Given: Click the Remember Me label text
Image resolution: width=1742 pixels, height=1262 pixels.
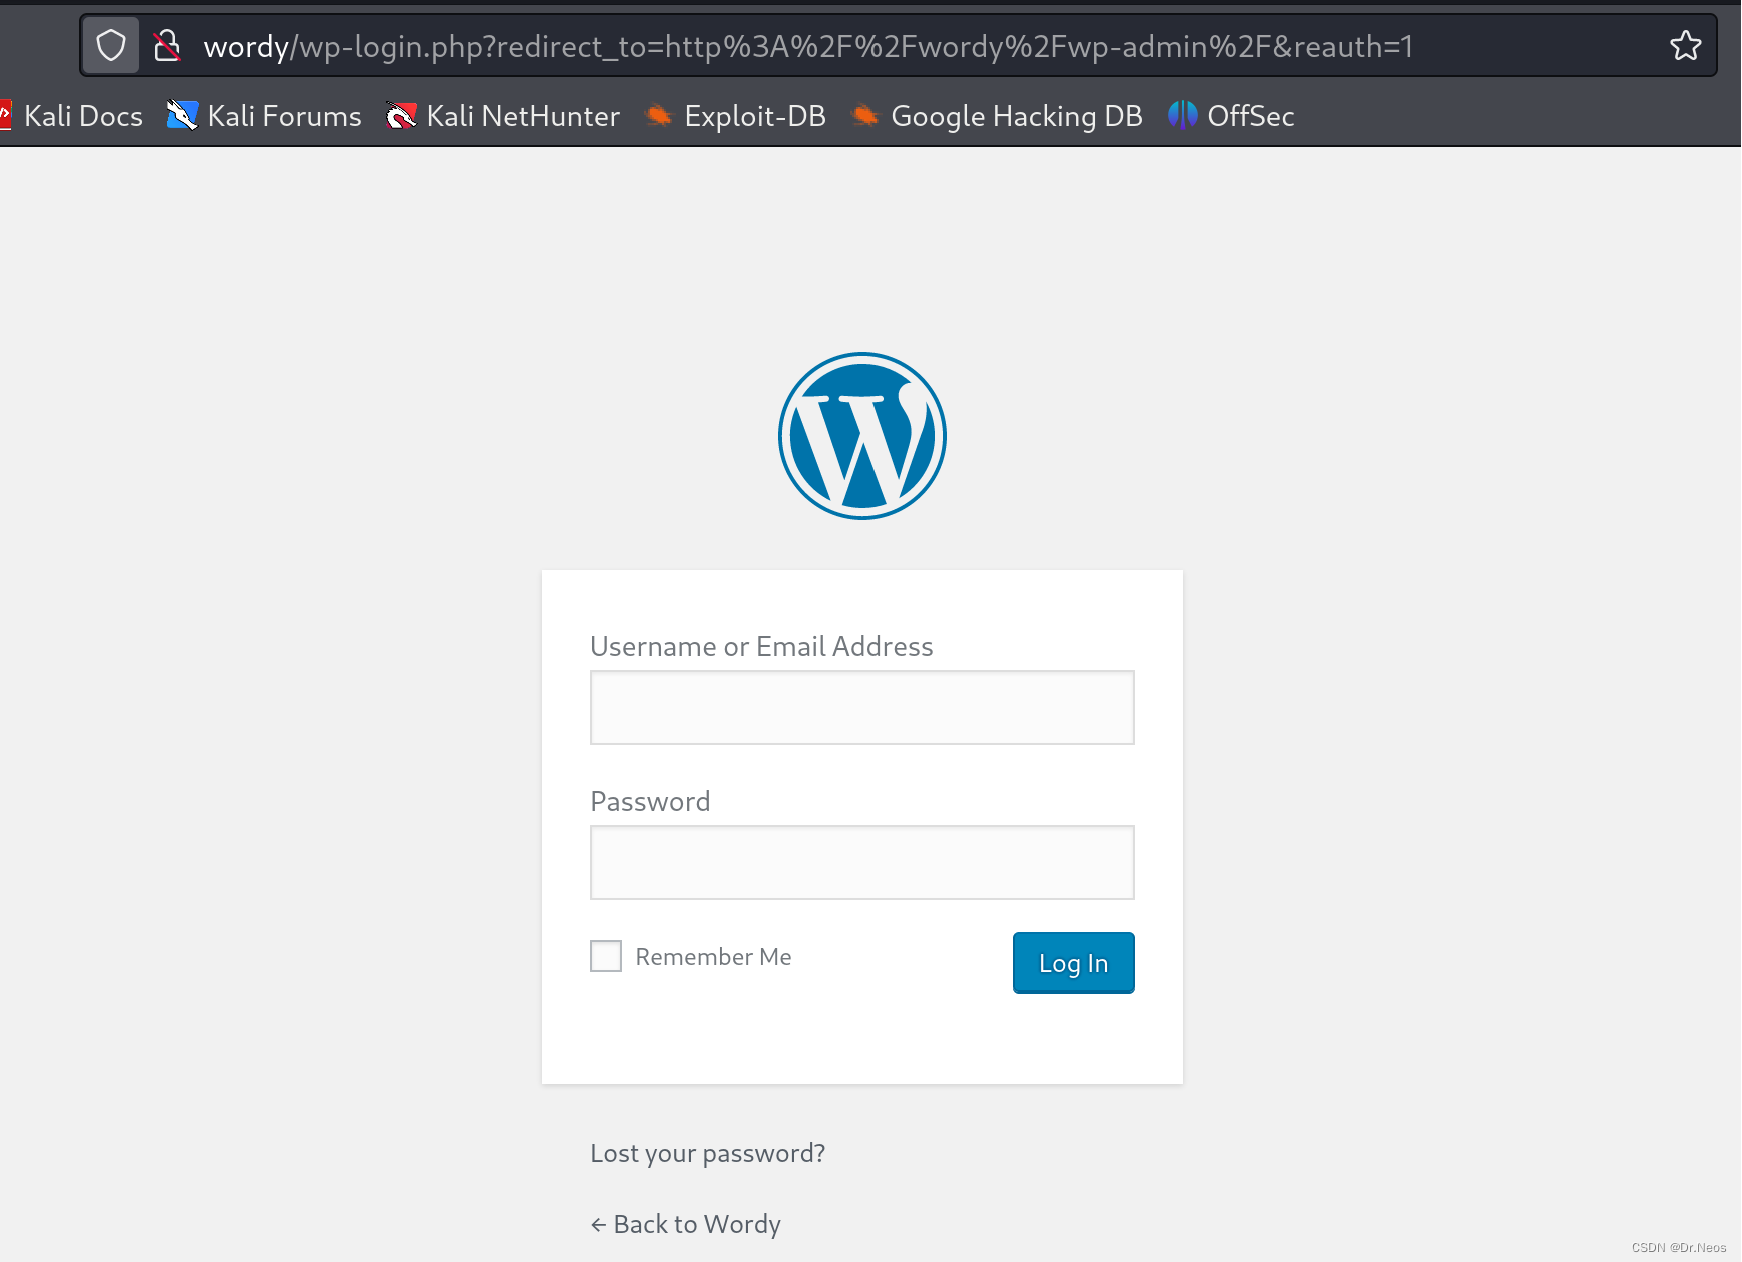Looking at the screenshot, I should [713, 957].
